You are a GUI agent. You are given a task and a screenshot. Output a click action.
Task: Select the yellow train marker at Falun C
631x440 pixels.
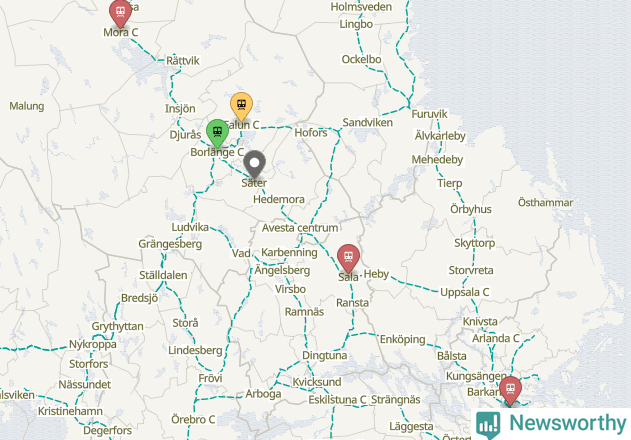pos(241,106)
